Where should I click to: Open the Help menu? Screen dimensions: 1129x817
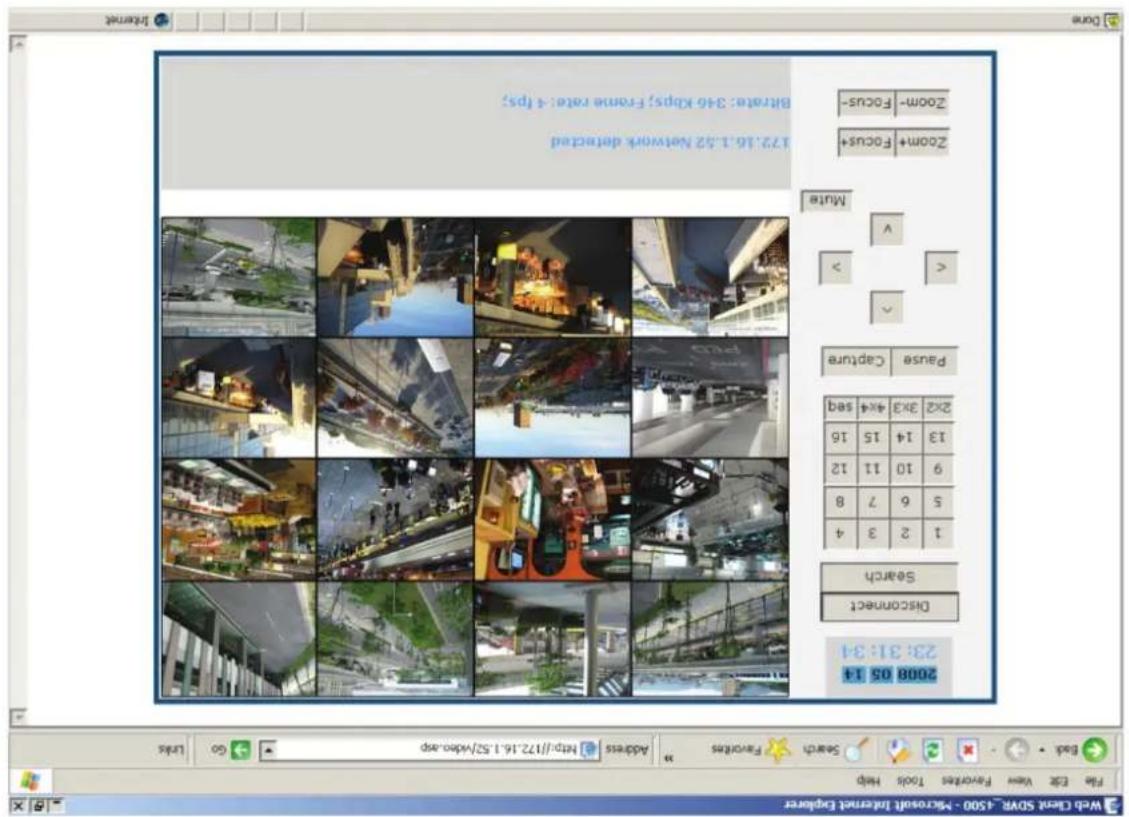(869, 780)
